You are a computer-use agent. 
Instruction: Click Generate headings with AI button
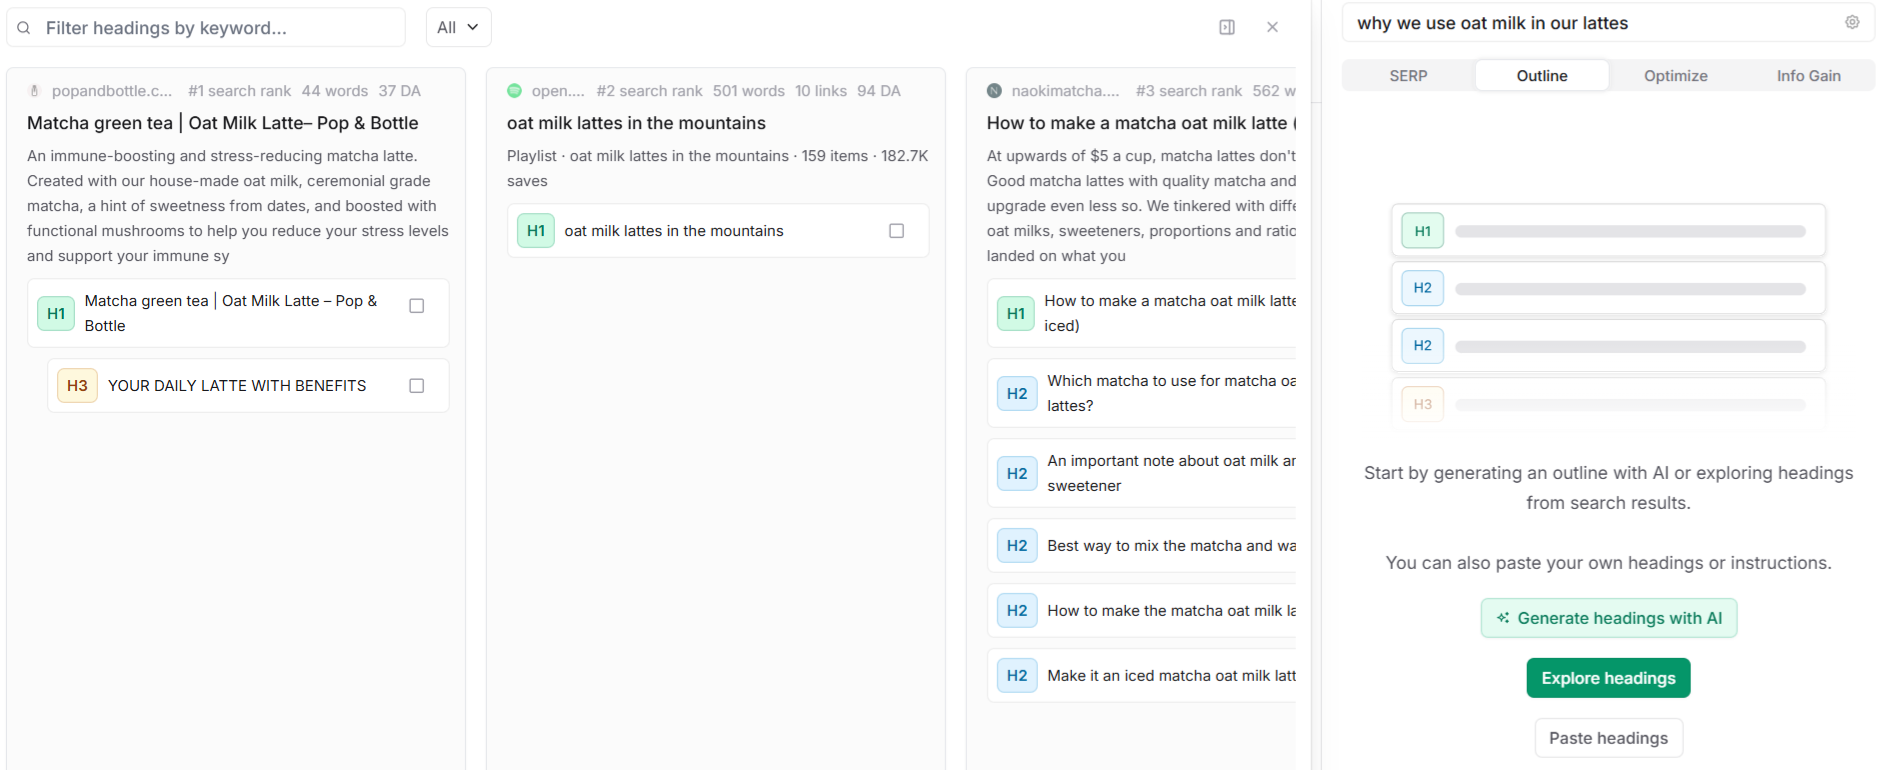click(1609, 618)
